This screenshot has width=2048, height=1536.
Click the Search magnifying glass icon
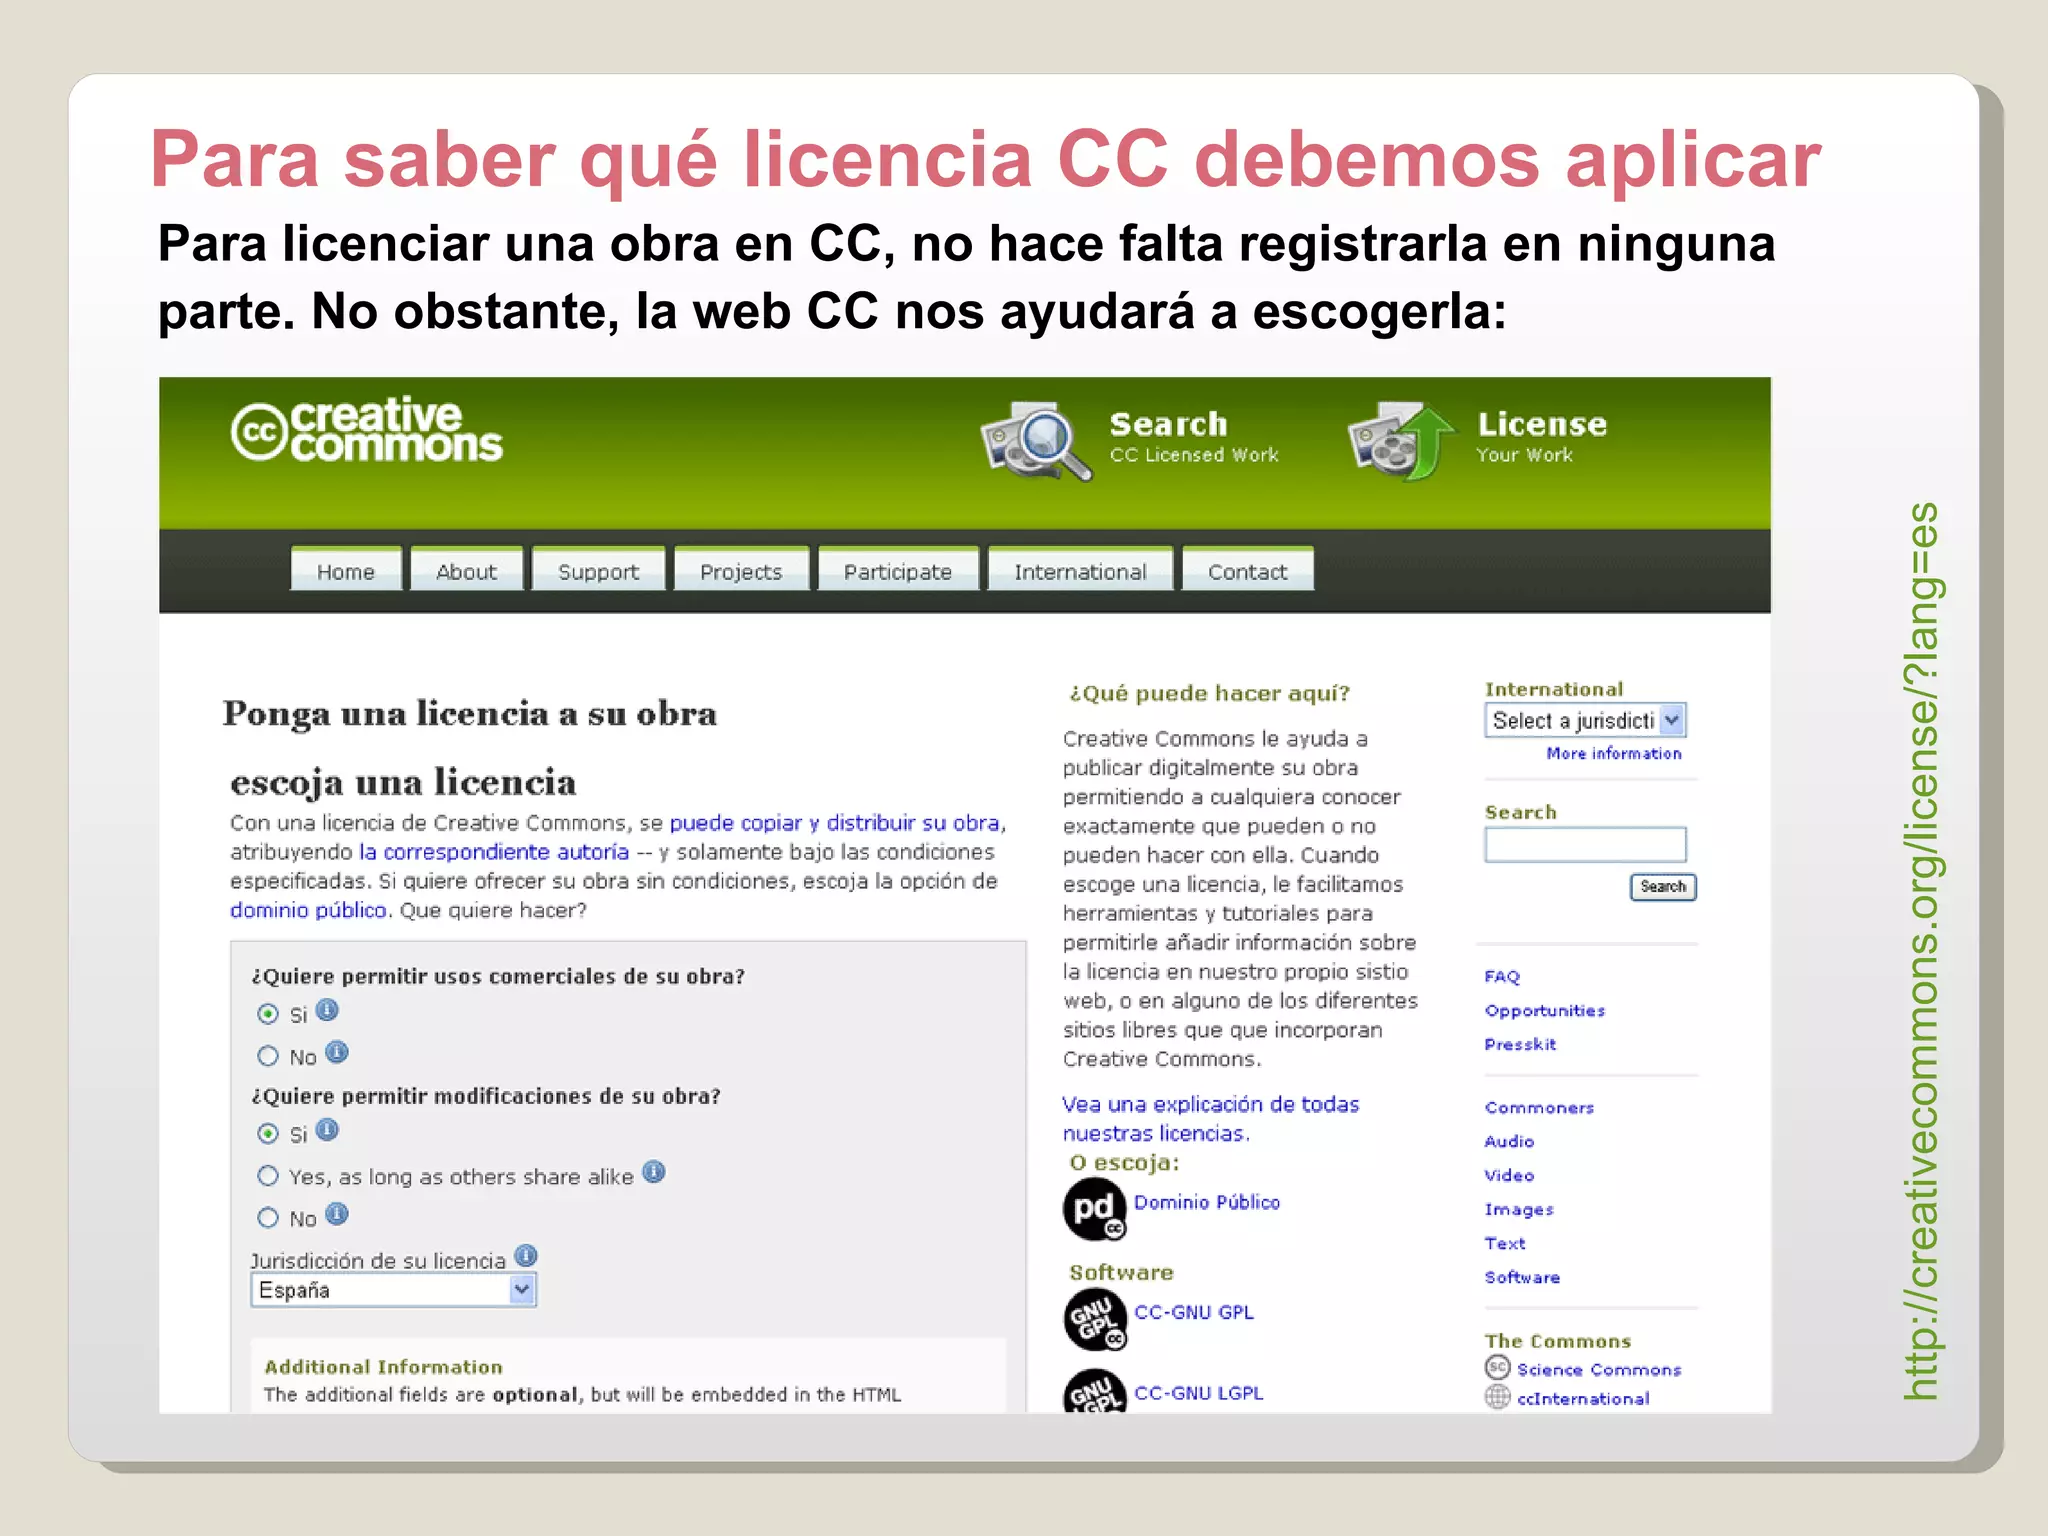(1036, 441)
